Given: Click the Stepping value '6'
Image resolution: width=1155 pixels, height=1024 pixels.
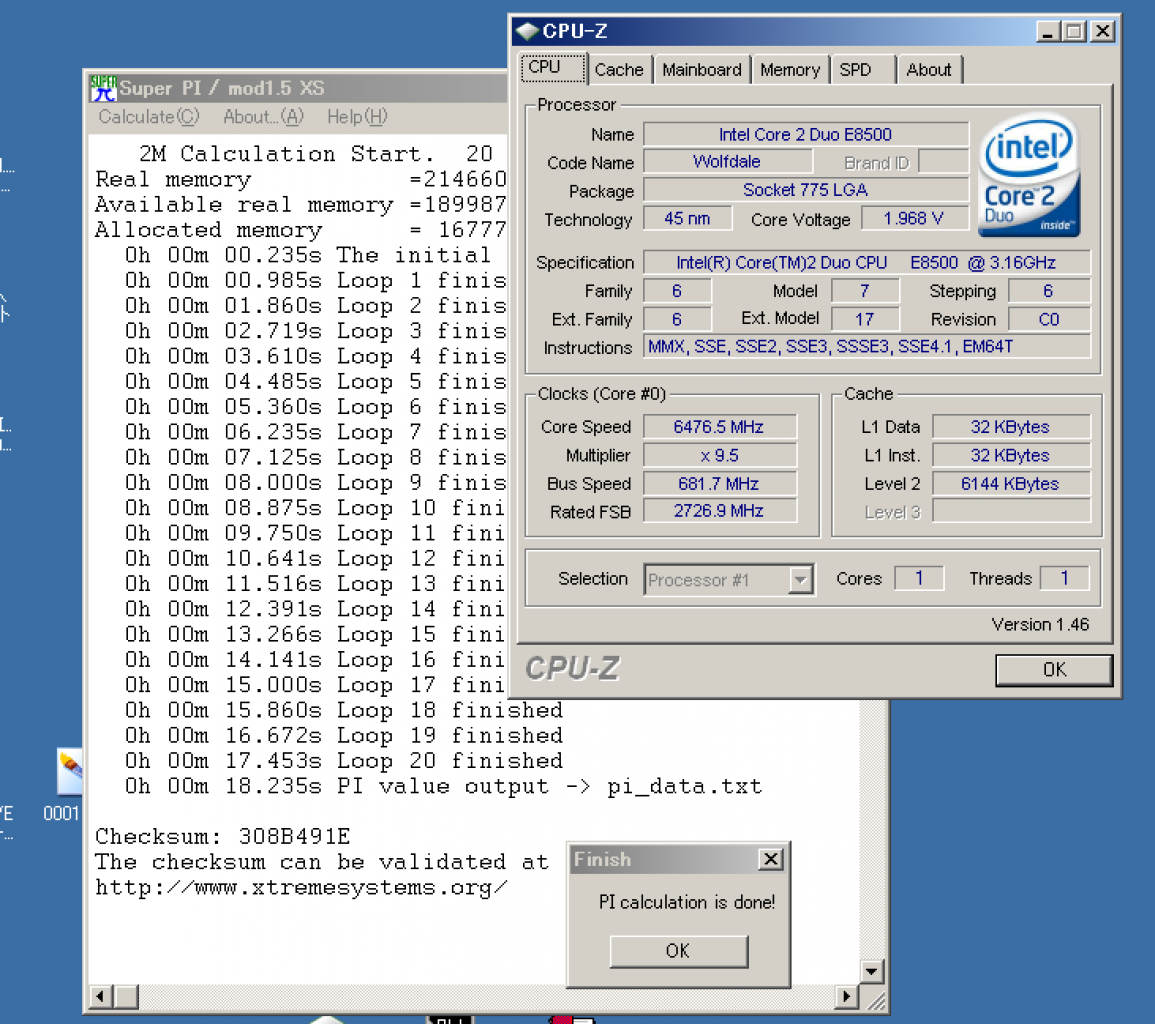Looking at the screenshot, I should (1049, 292).
